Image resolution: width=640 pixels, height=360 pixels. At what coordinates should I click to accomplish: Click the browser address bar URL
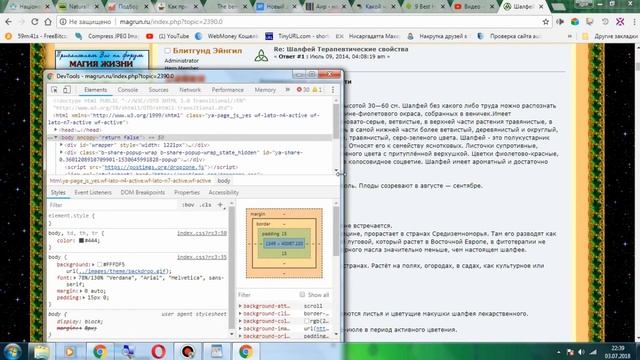[x=171, y=22]
